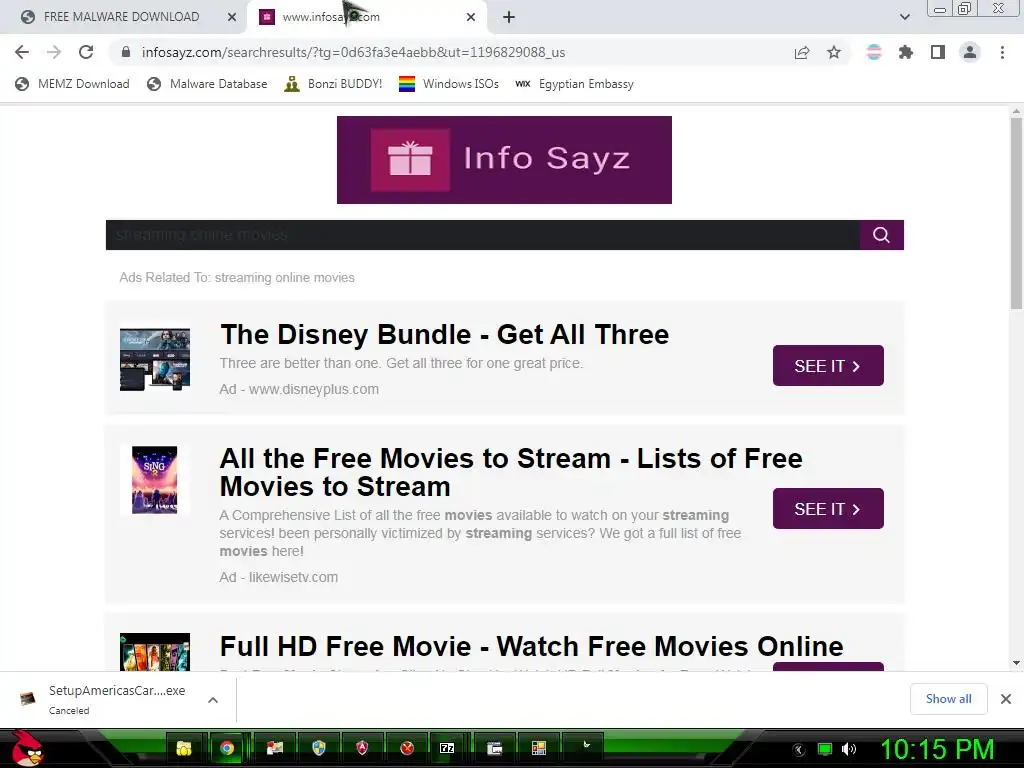Open the Disney Bundle ad thumbnail
1024x768 pixels.
pos(155,360)
